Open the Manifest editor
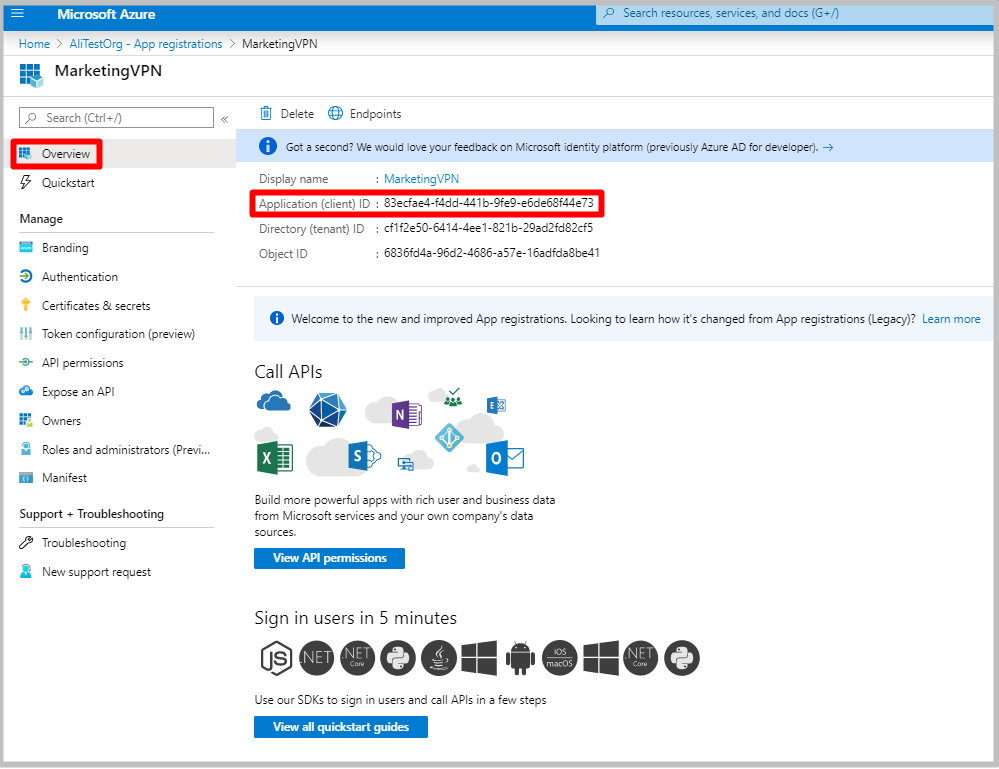999x769 pixels. pyautogui.click(x=64, y=478)
